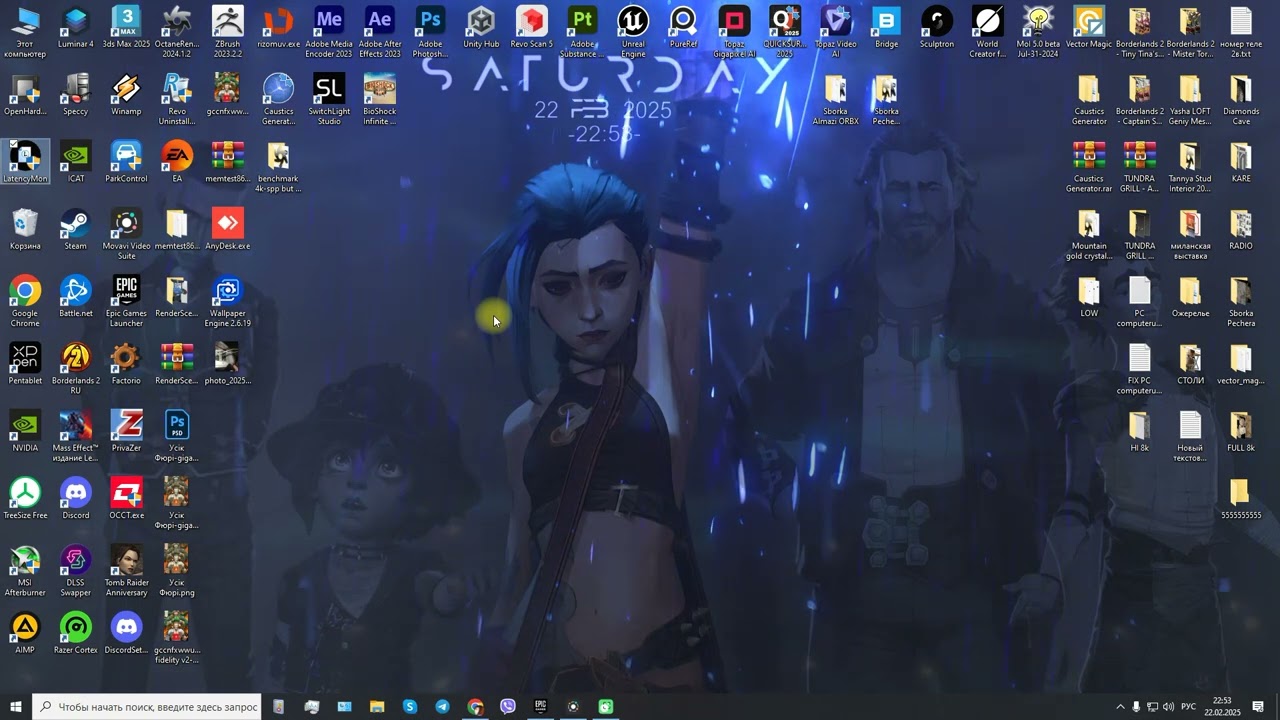The height and width of the screenshot is (720, 1280).
Task: Open the Windows Start menu
Action: (16, 707)
